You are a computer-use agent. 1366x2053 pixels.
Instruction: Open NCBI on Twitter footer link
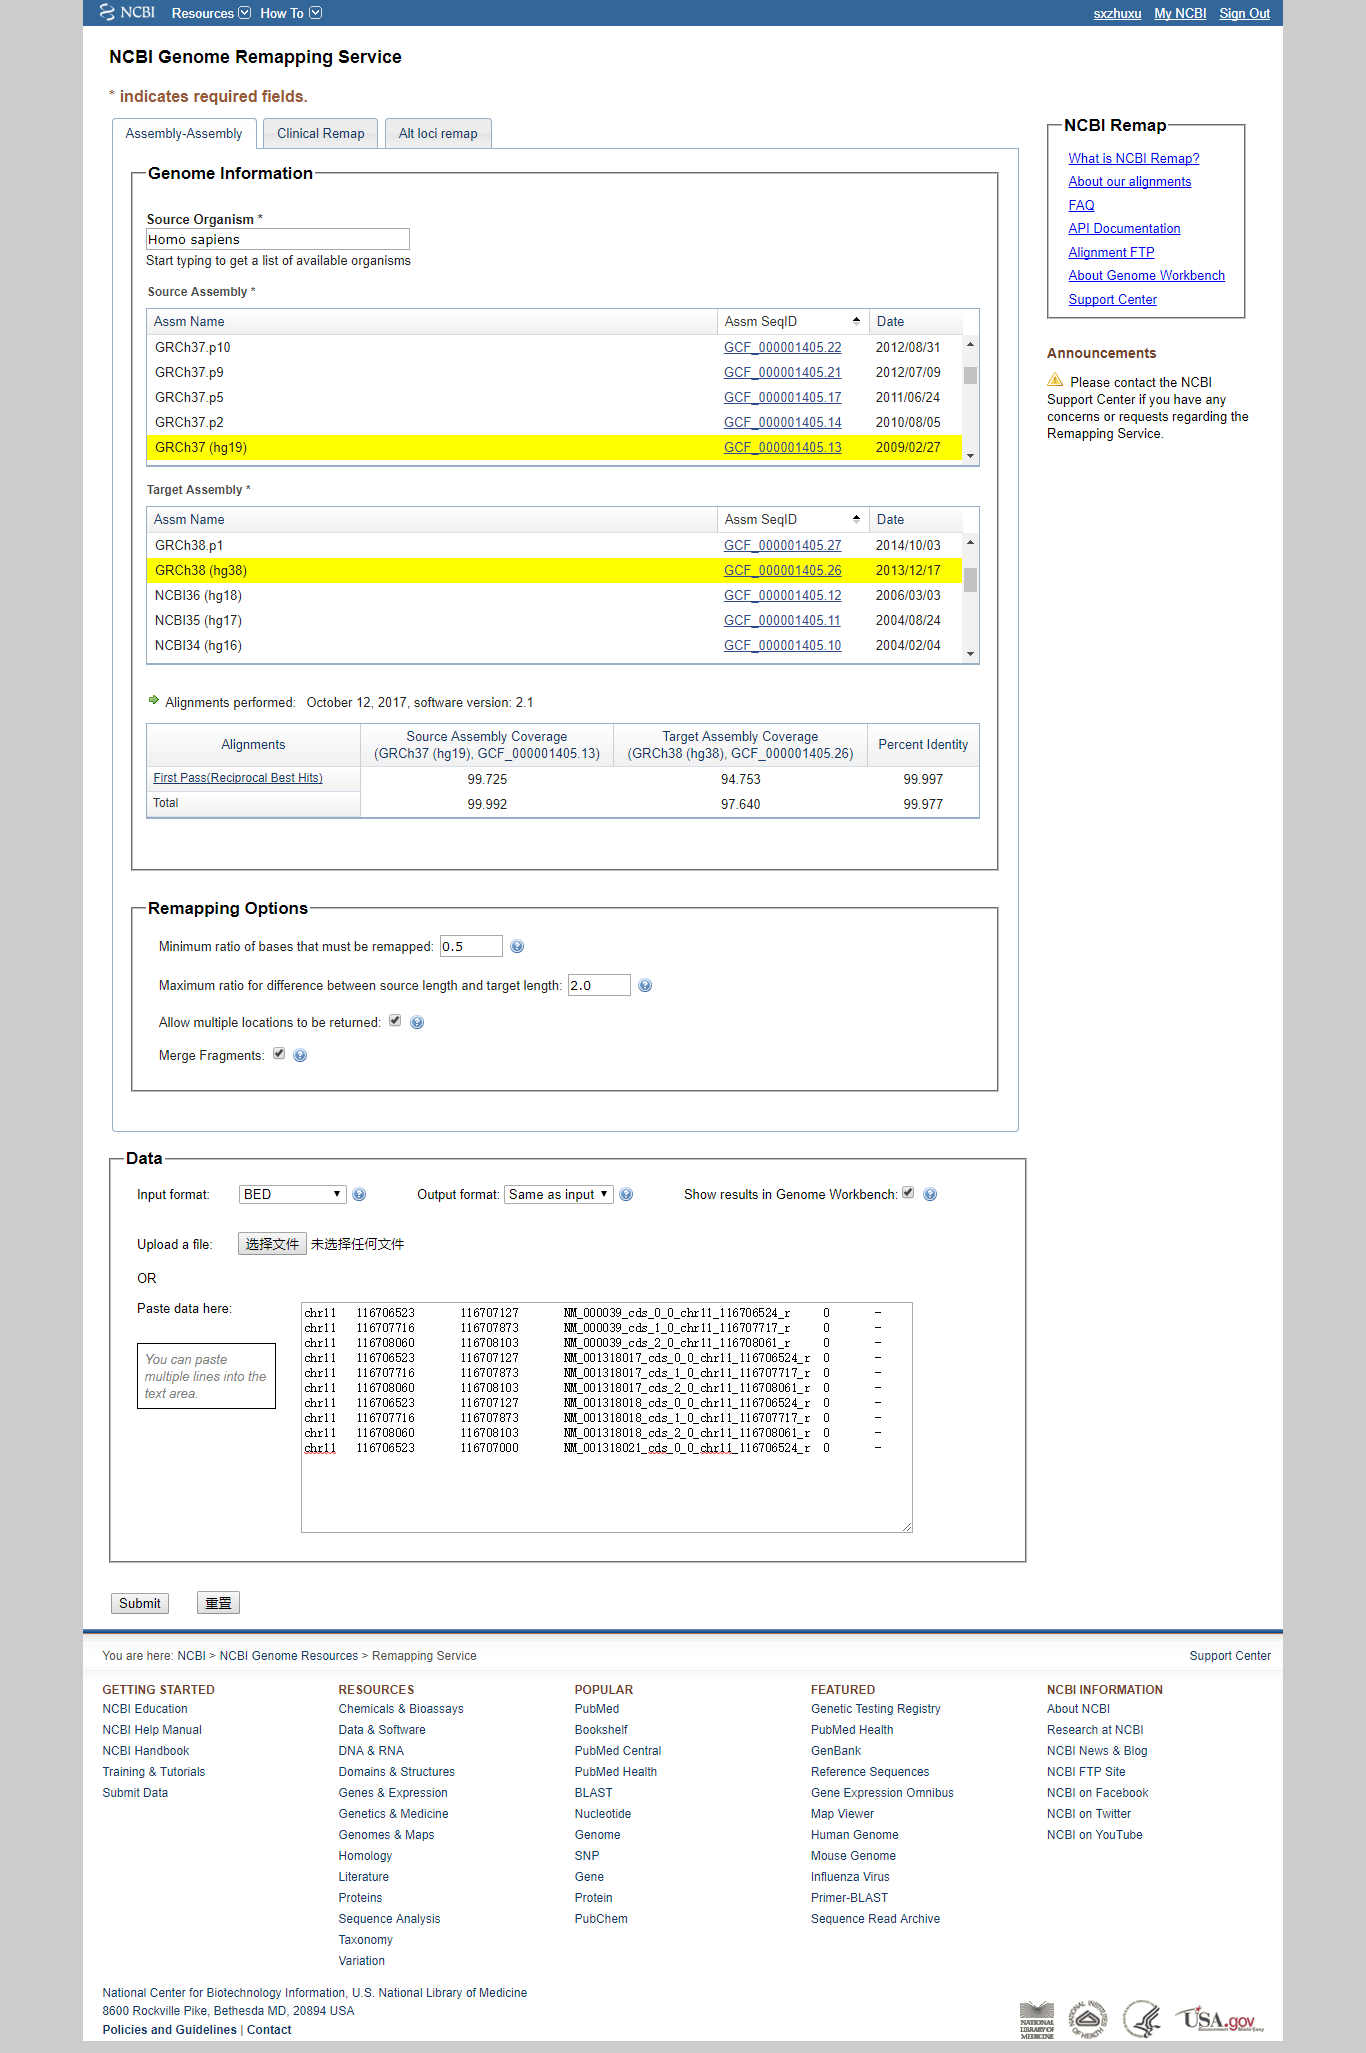pyautogui.click(x=1089, y=1814)
